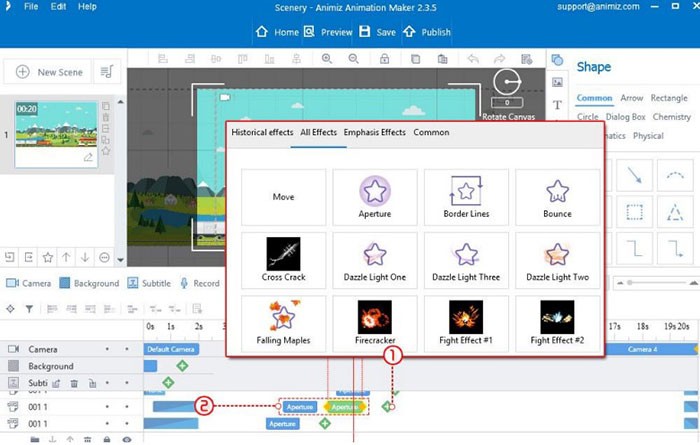Viewport: 700px width, 445px height.
Task: Toggle the lock icon below timeline layers
Action: (x=104, y=439)
